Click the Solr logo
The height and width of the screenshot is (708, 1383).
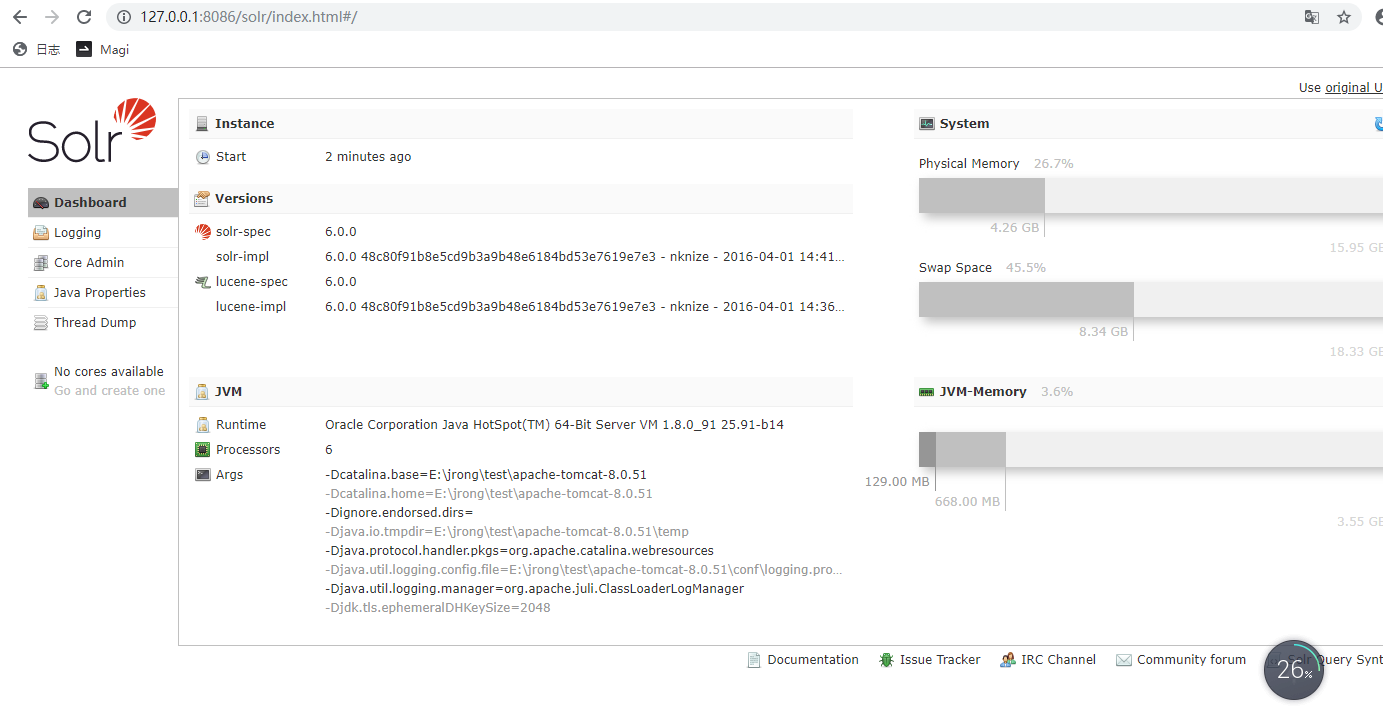(x=92, y=131)
